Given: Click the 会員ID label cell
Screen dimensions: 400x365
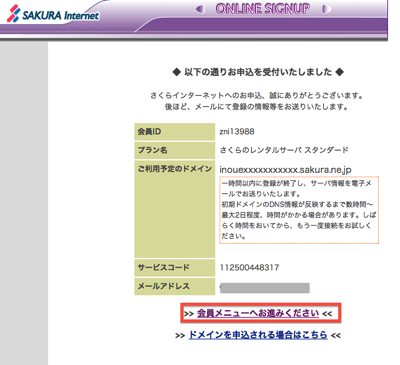Looking at the screenshot, I should [175, 132].
